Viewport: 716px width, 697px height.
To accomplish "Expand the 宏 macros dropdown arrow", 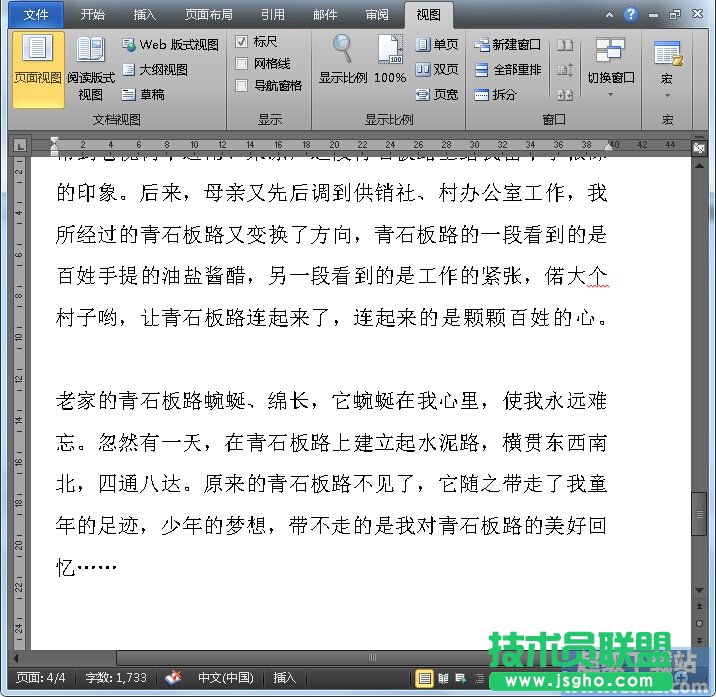I will click(x=667, y=96).
